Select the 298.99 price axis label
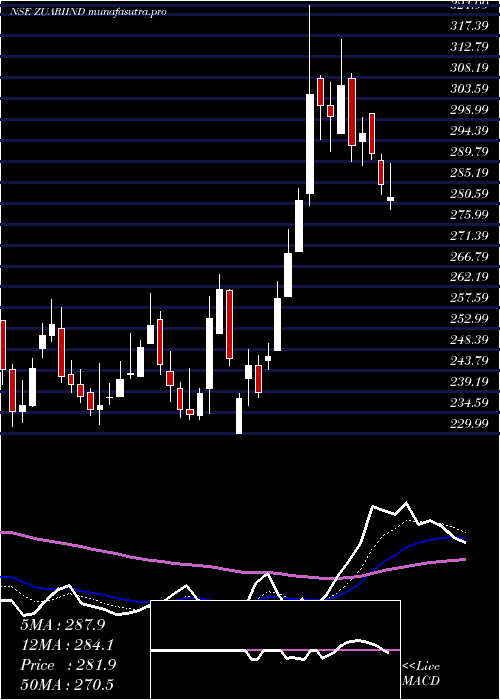Image resolution: width=500 pixels, height=700 pixels. (x=469, y=110)
